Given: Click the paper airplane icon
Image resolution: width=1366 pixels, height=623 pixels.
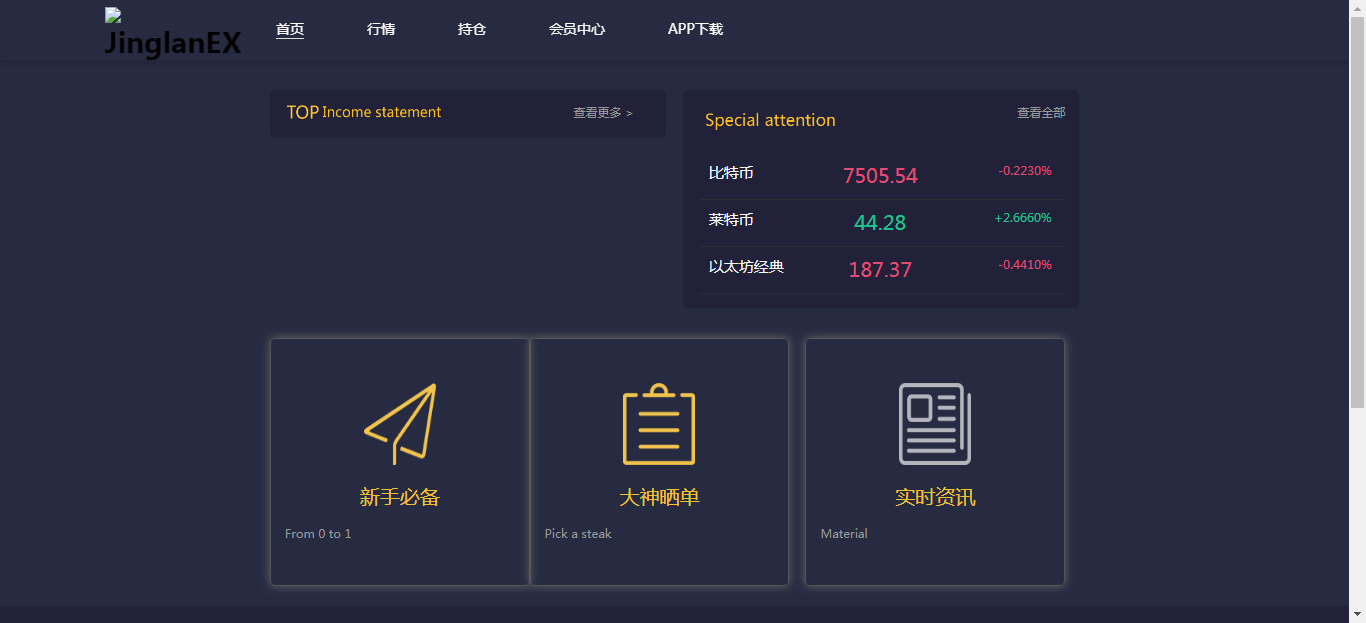Looking at the screenshot, I should [x=400, y=423].
